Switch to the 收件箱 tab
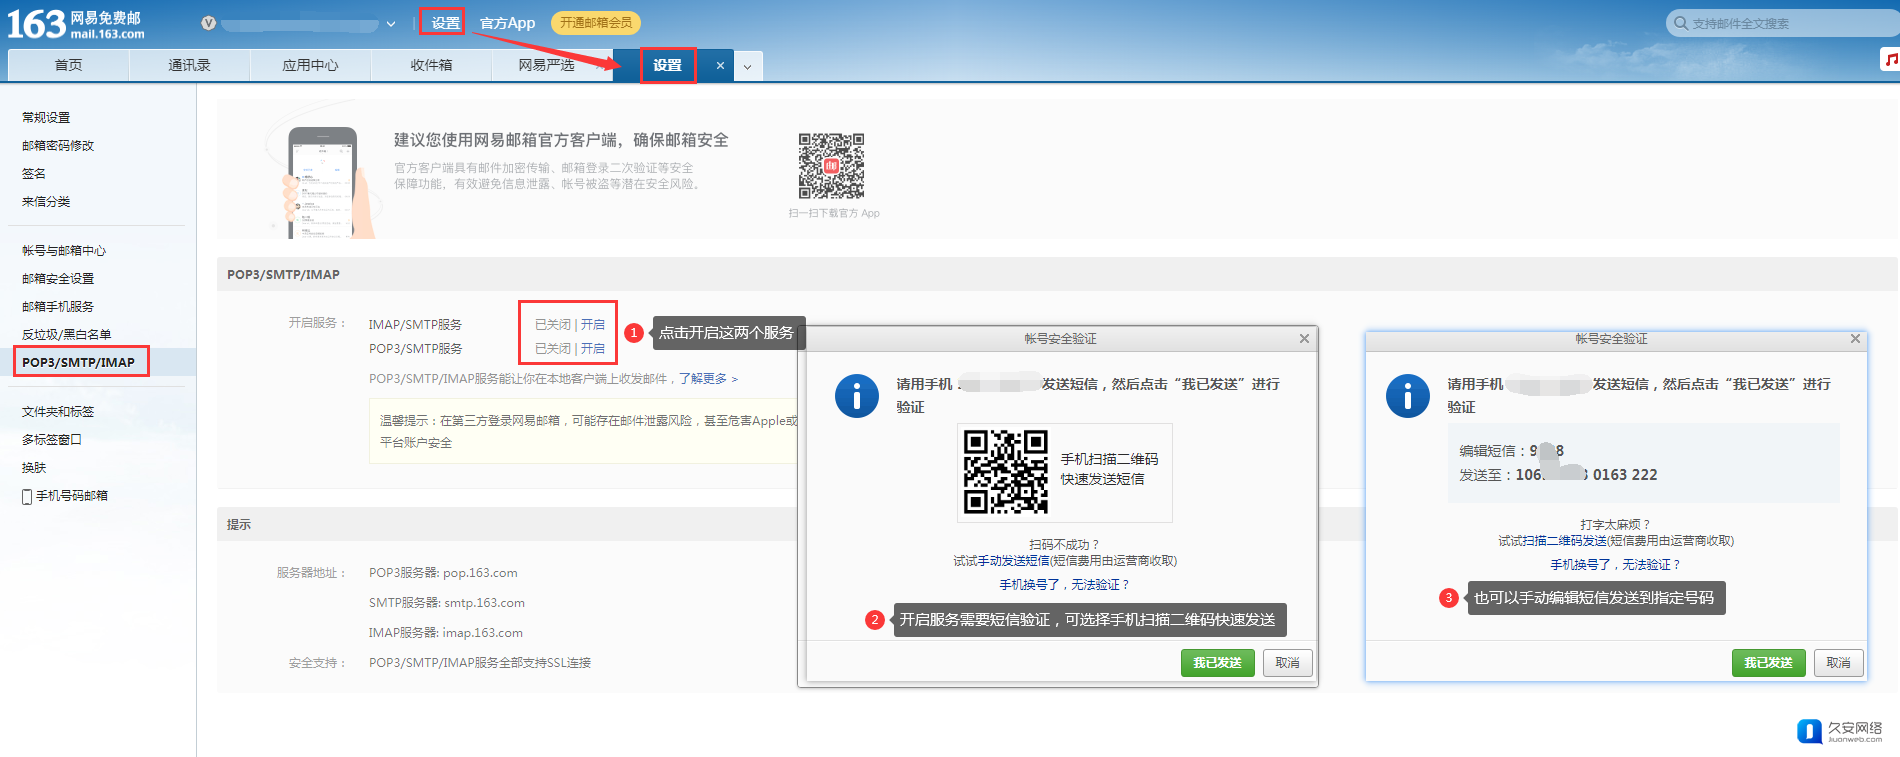Viewport: 1900px width, 757px height. click(431, 66)
